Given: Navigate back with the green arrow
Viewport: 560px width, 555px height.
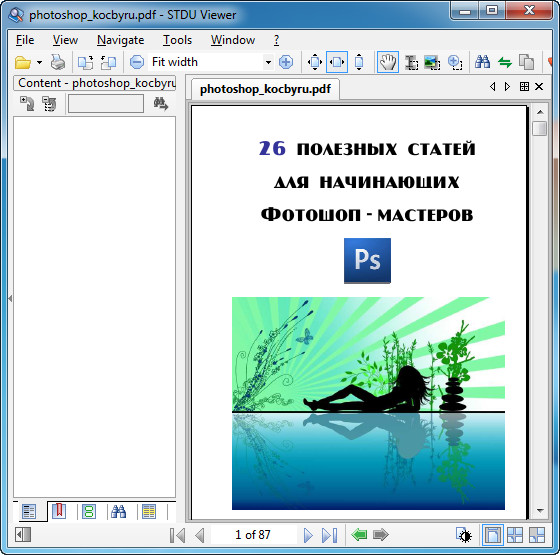Looking at the screenshot, I should tap(359, 535).
